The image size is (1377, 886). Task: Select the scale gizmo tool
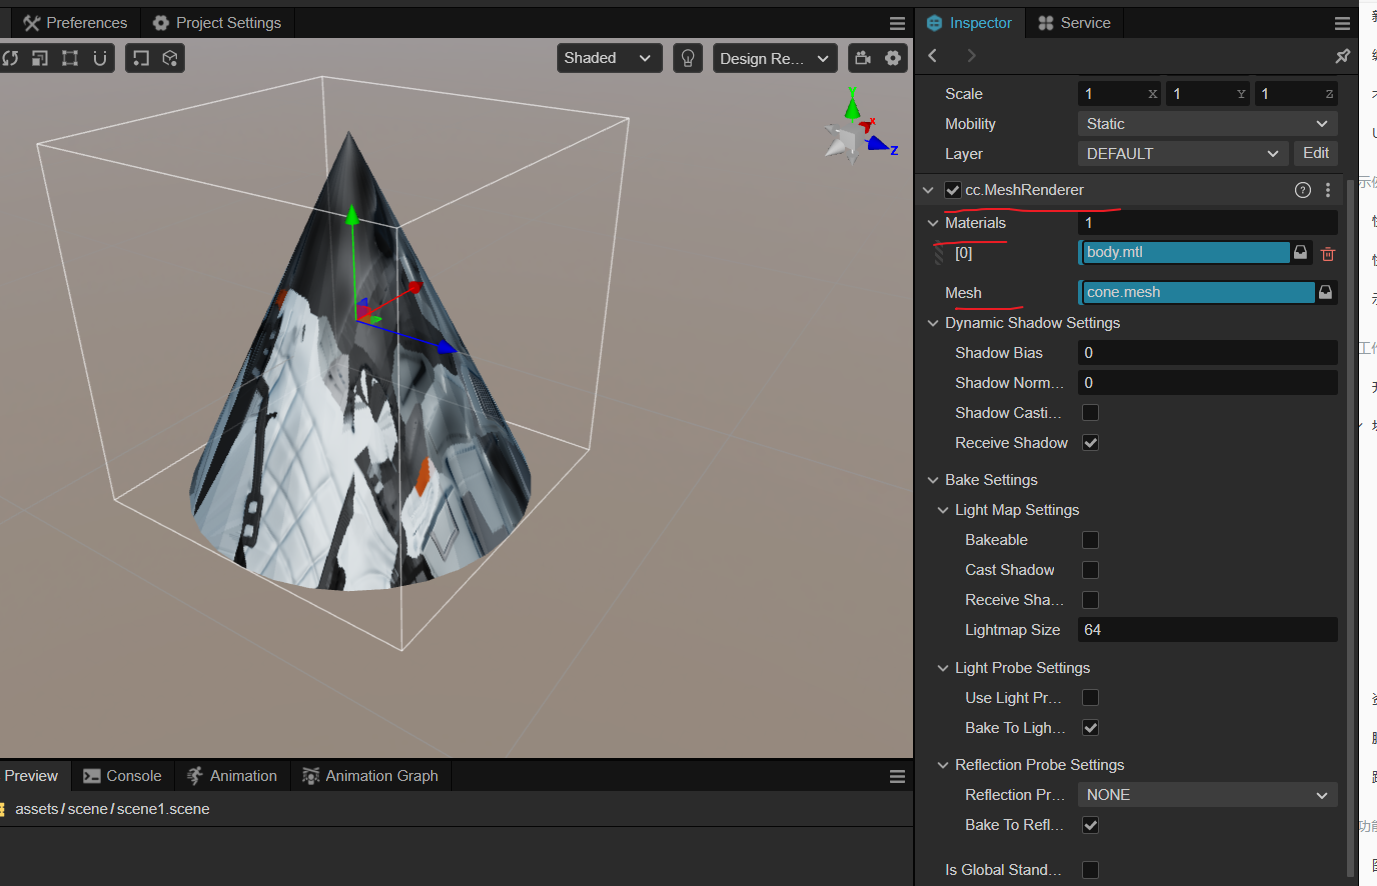click(x=40, y=58)
